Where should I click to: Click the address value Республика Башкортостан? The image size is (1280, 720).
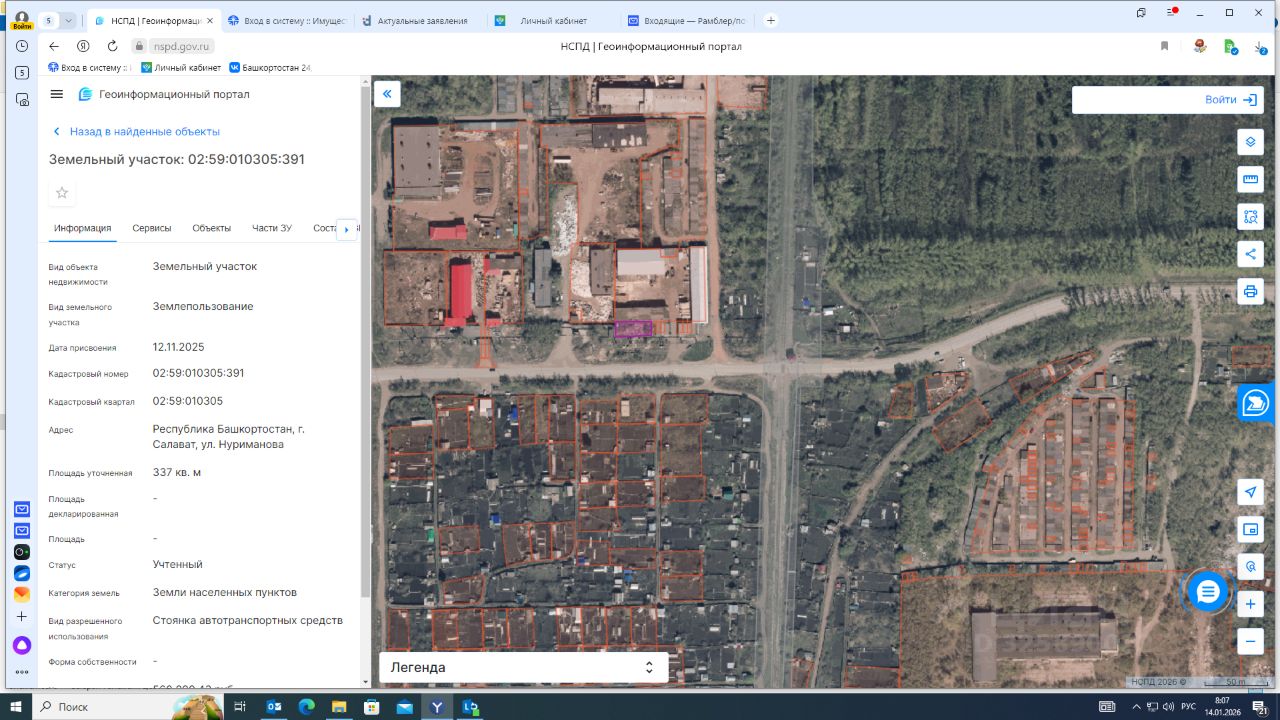229,436
